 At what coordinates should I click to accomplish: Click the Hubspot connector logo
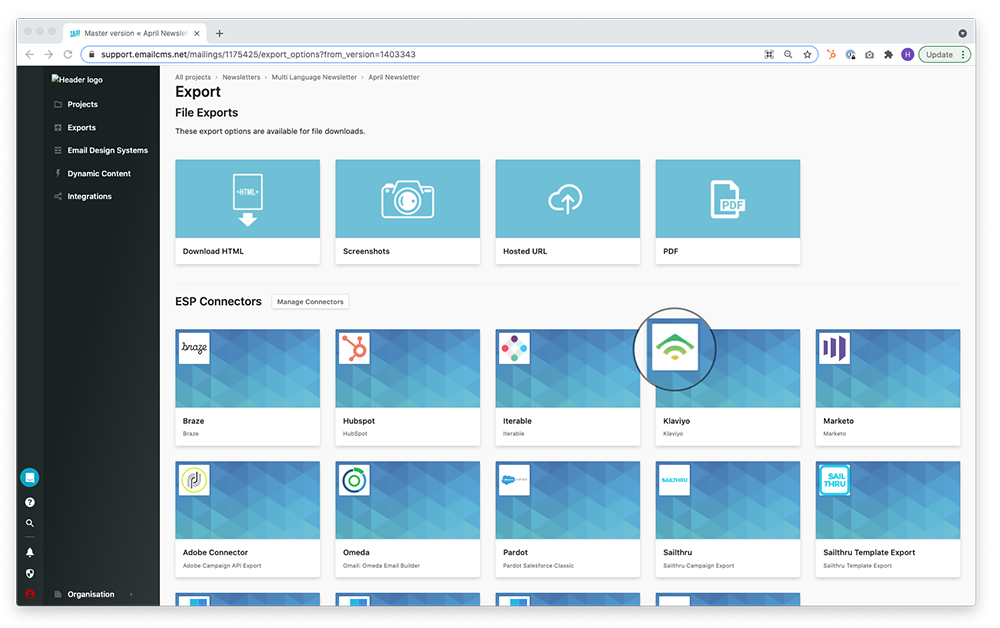point(355,348)
